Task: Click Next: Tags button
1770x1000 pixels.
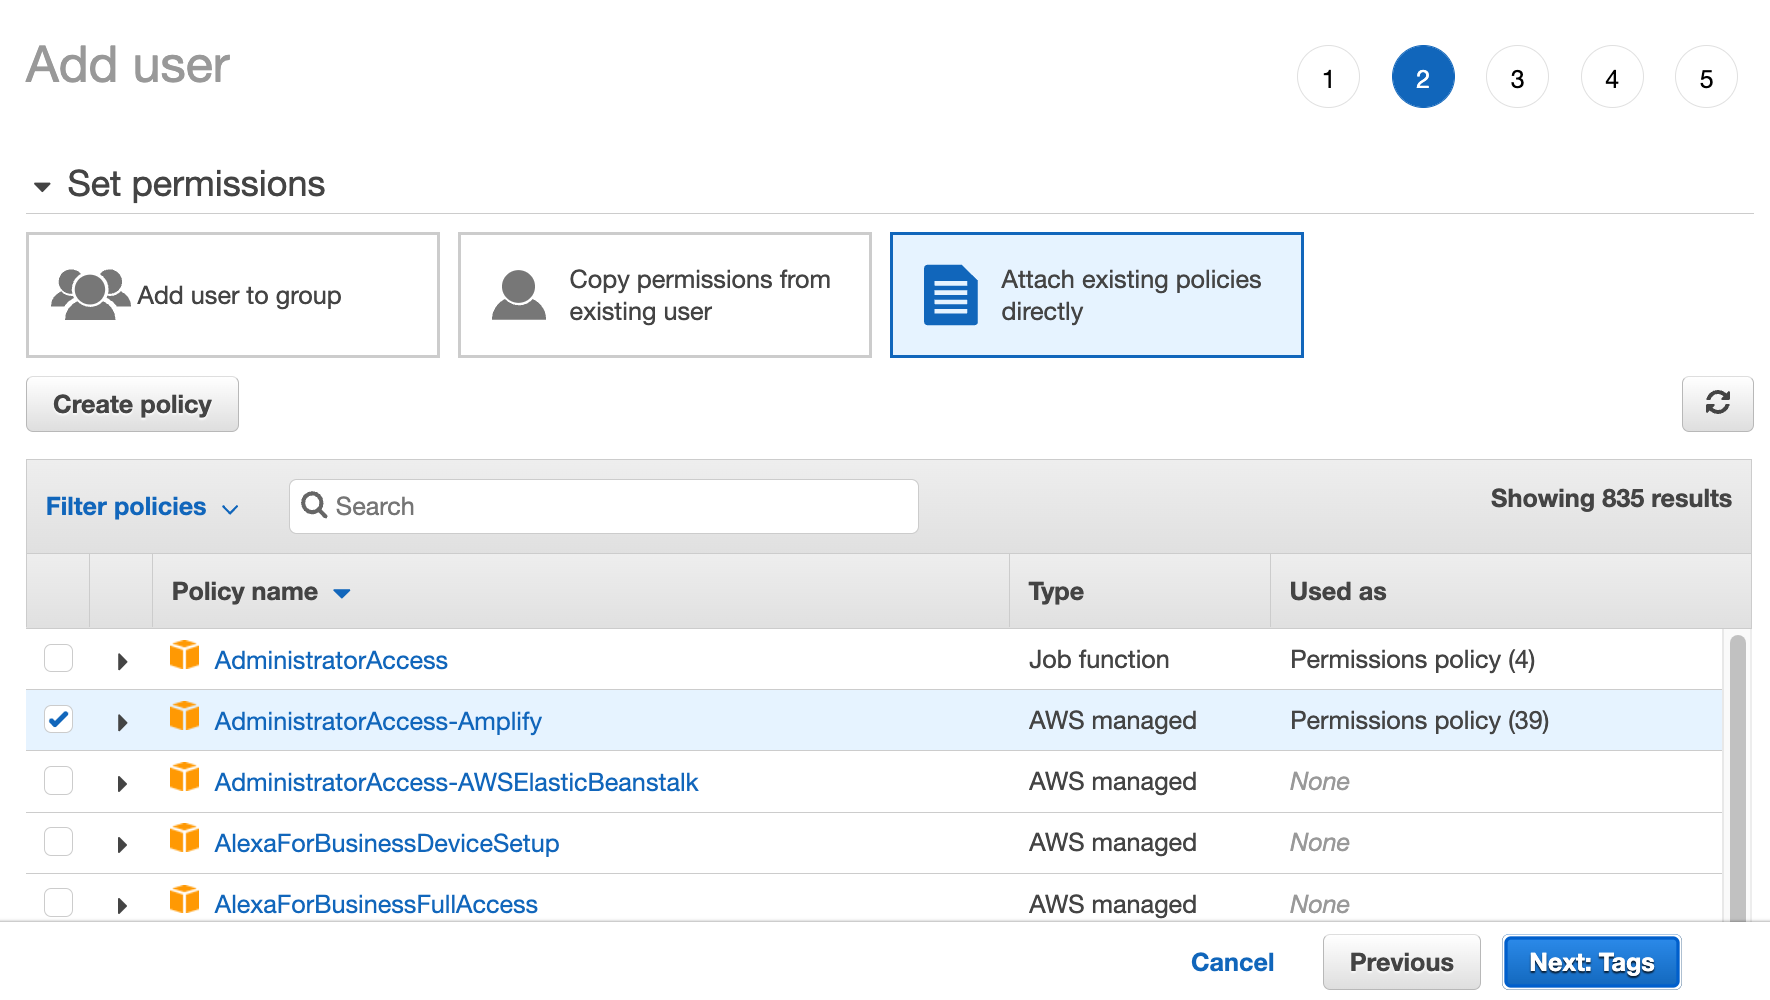Action: coord(1592,962)
